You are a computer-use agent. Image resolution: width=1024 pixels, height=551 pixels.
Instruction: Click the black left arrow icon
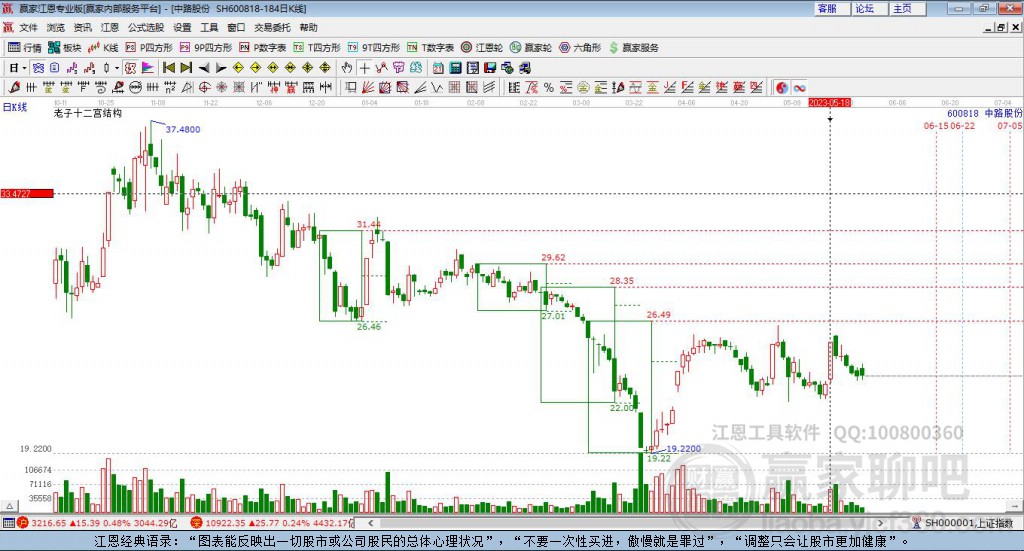204,68
